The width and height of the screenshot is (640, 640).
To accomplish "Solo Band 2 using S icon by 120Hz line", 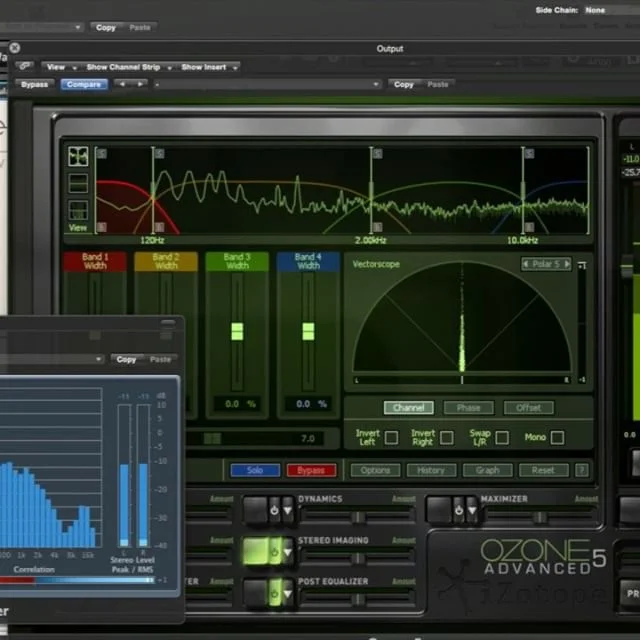I will click(160, 153).
